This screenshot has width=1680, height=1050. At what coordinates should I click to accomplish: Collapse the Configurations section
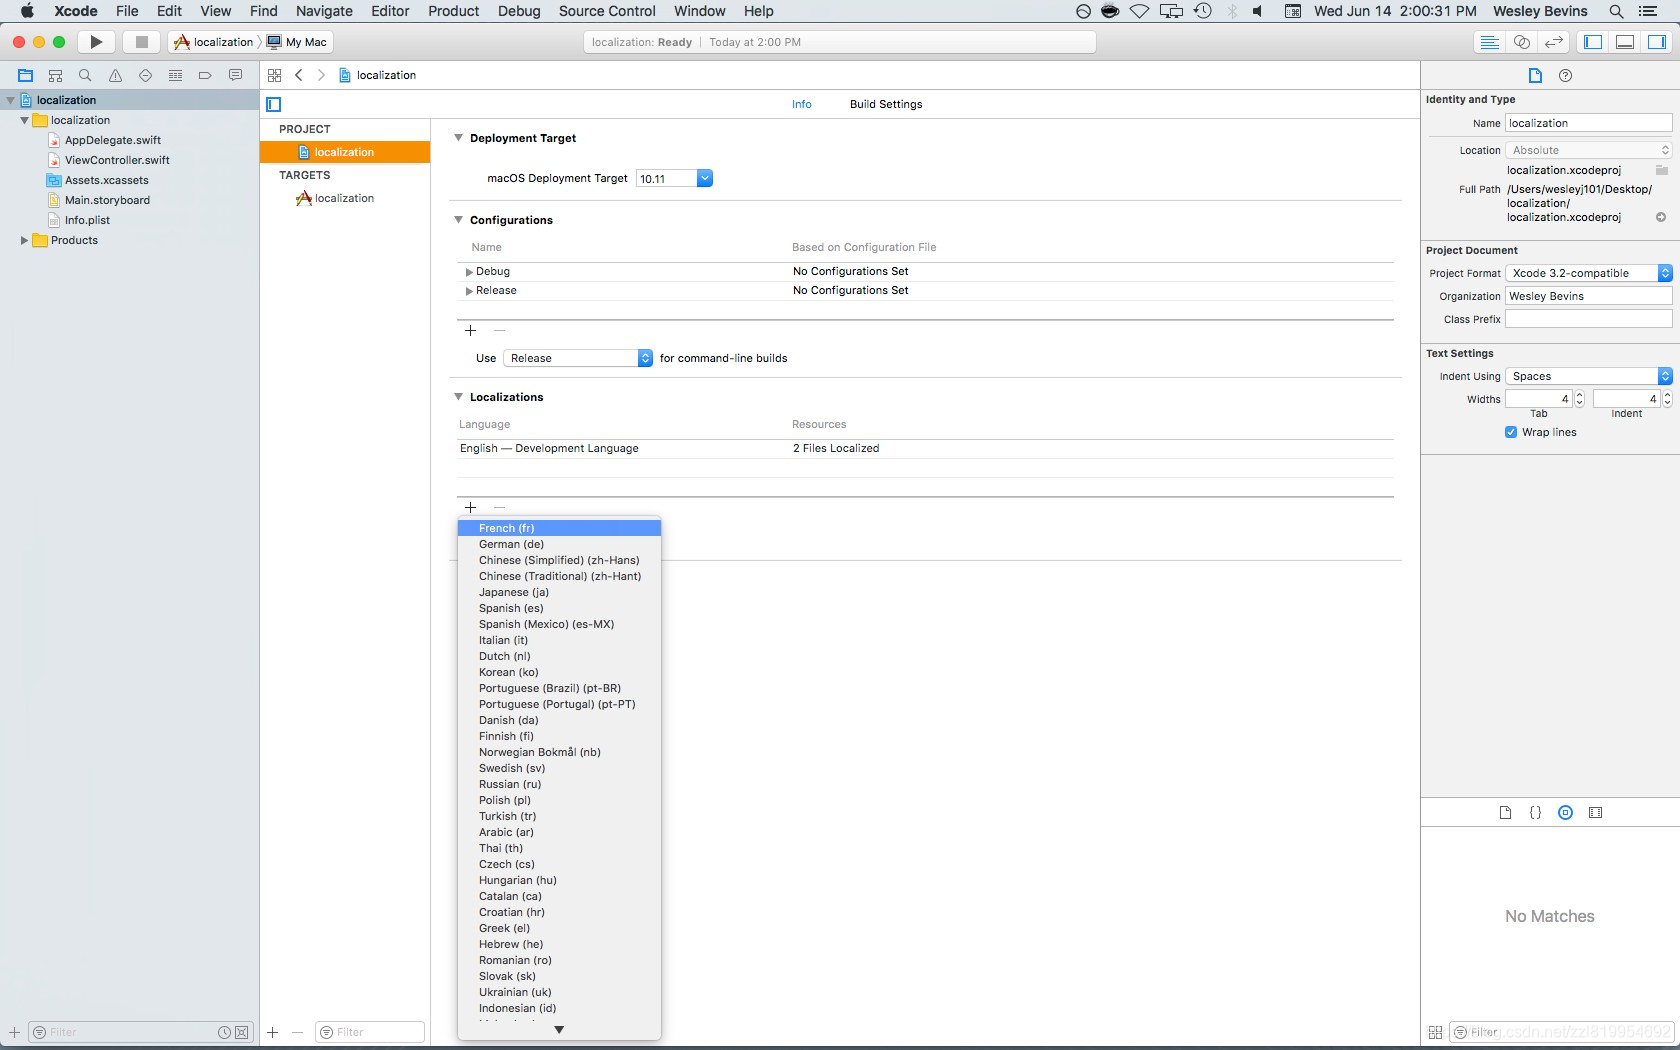[x=459, y=220]
